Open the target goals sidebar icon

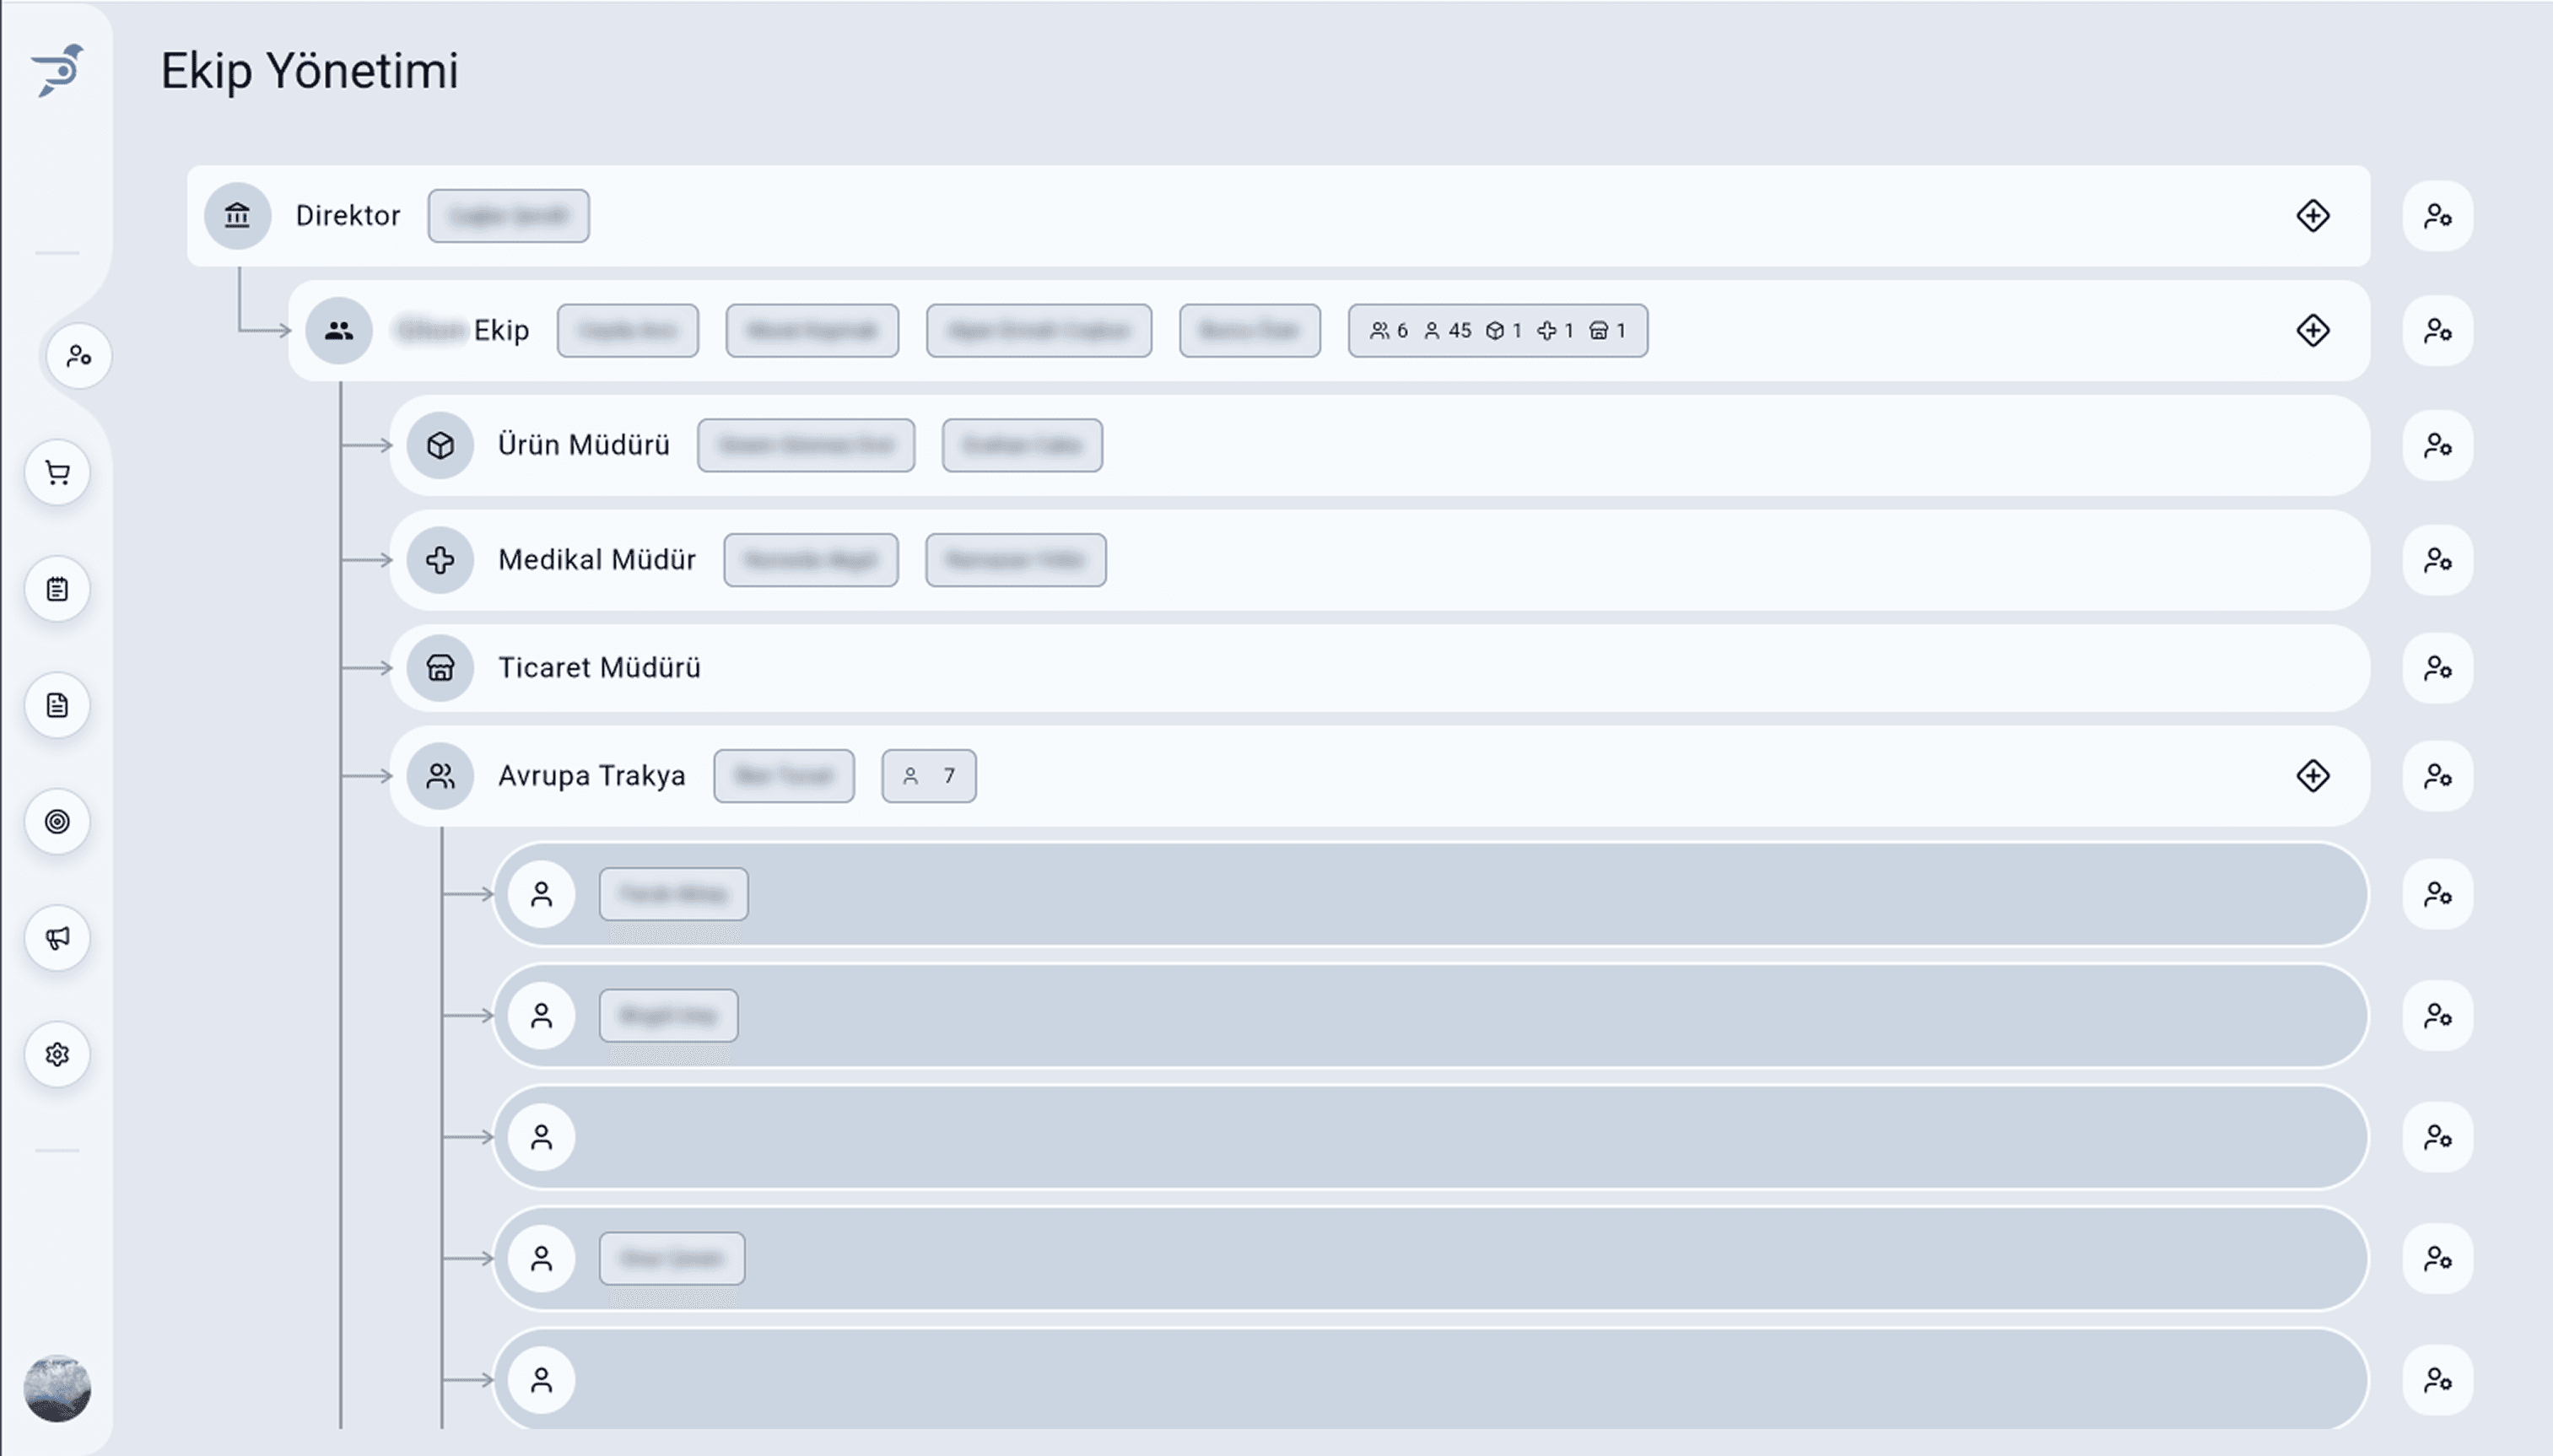(57, 822)
